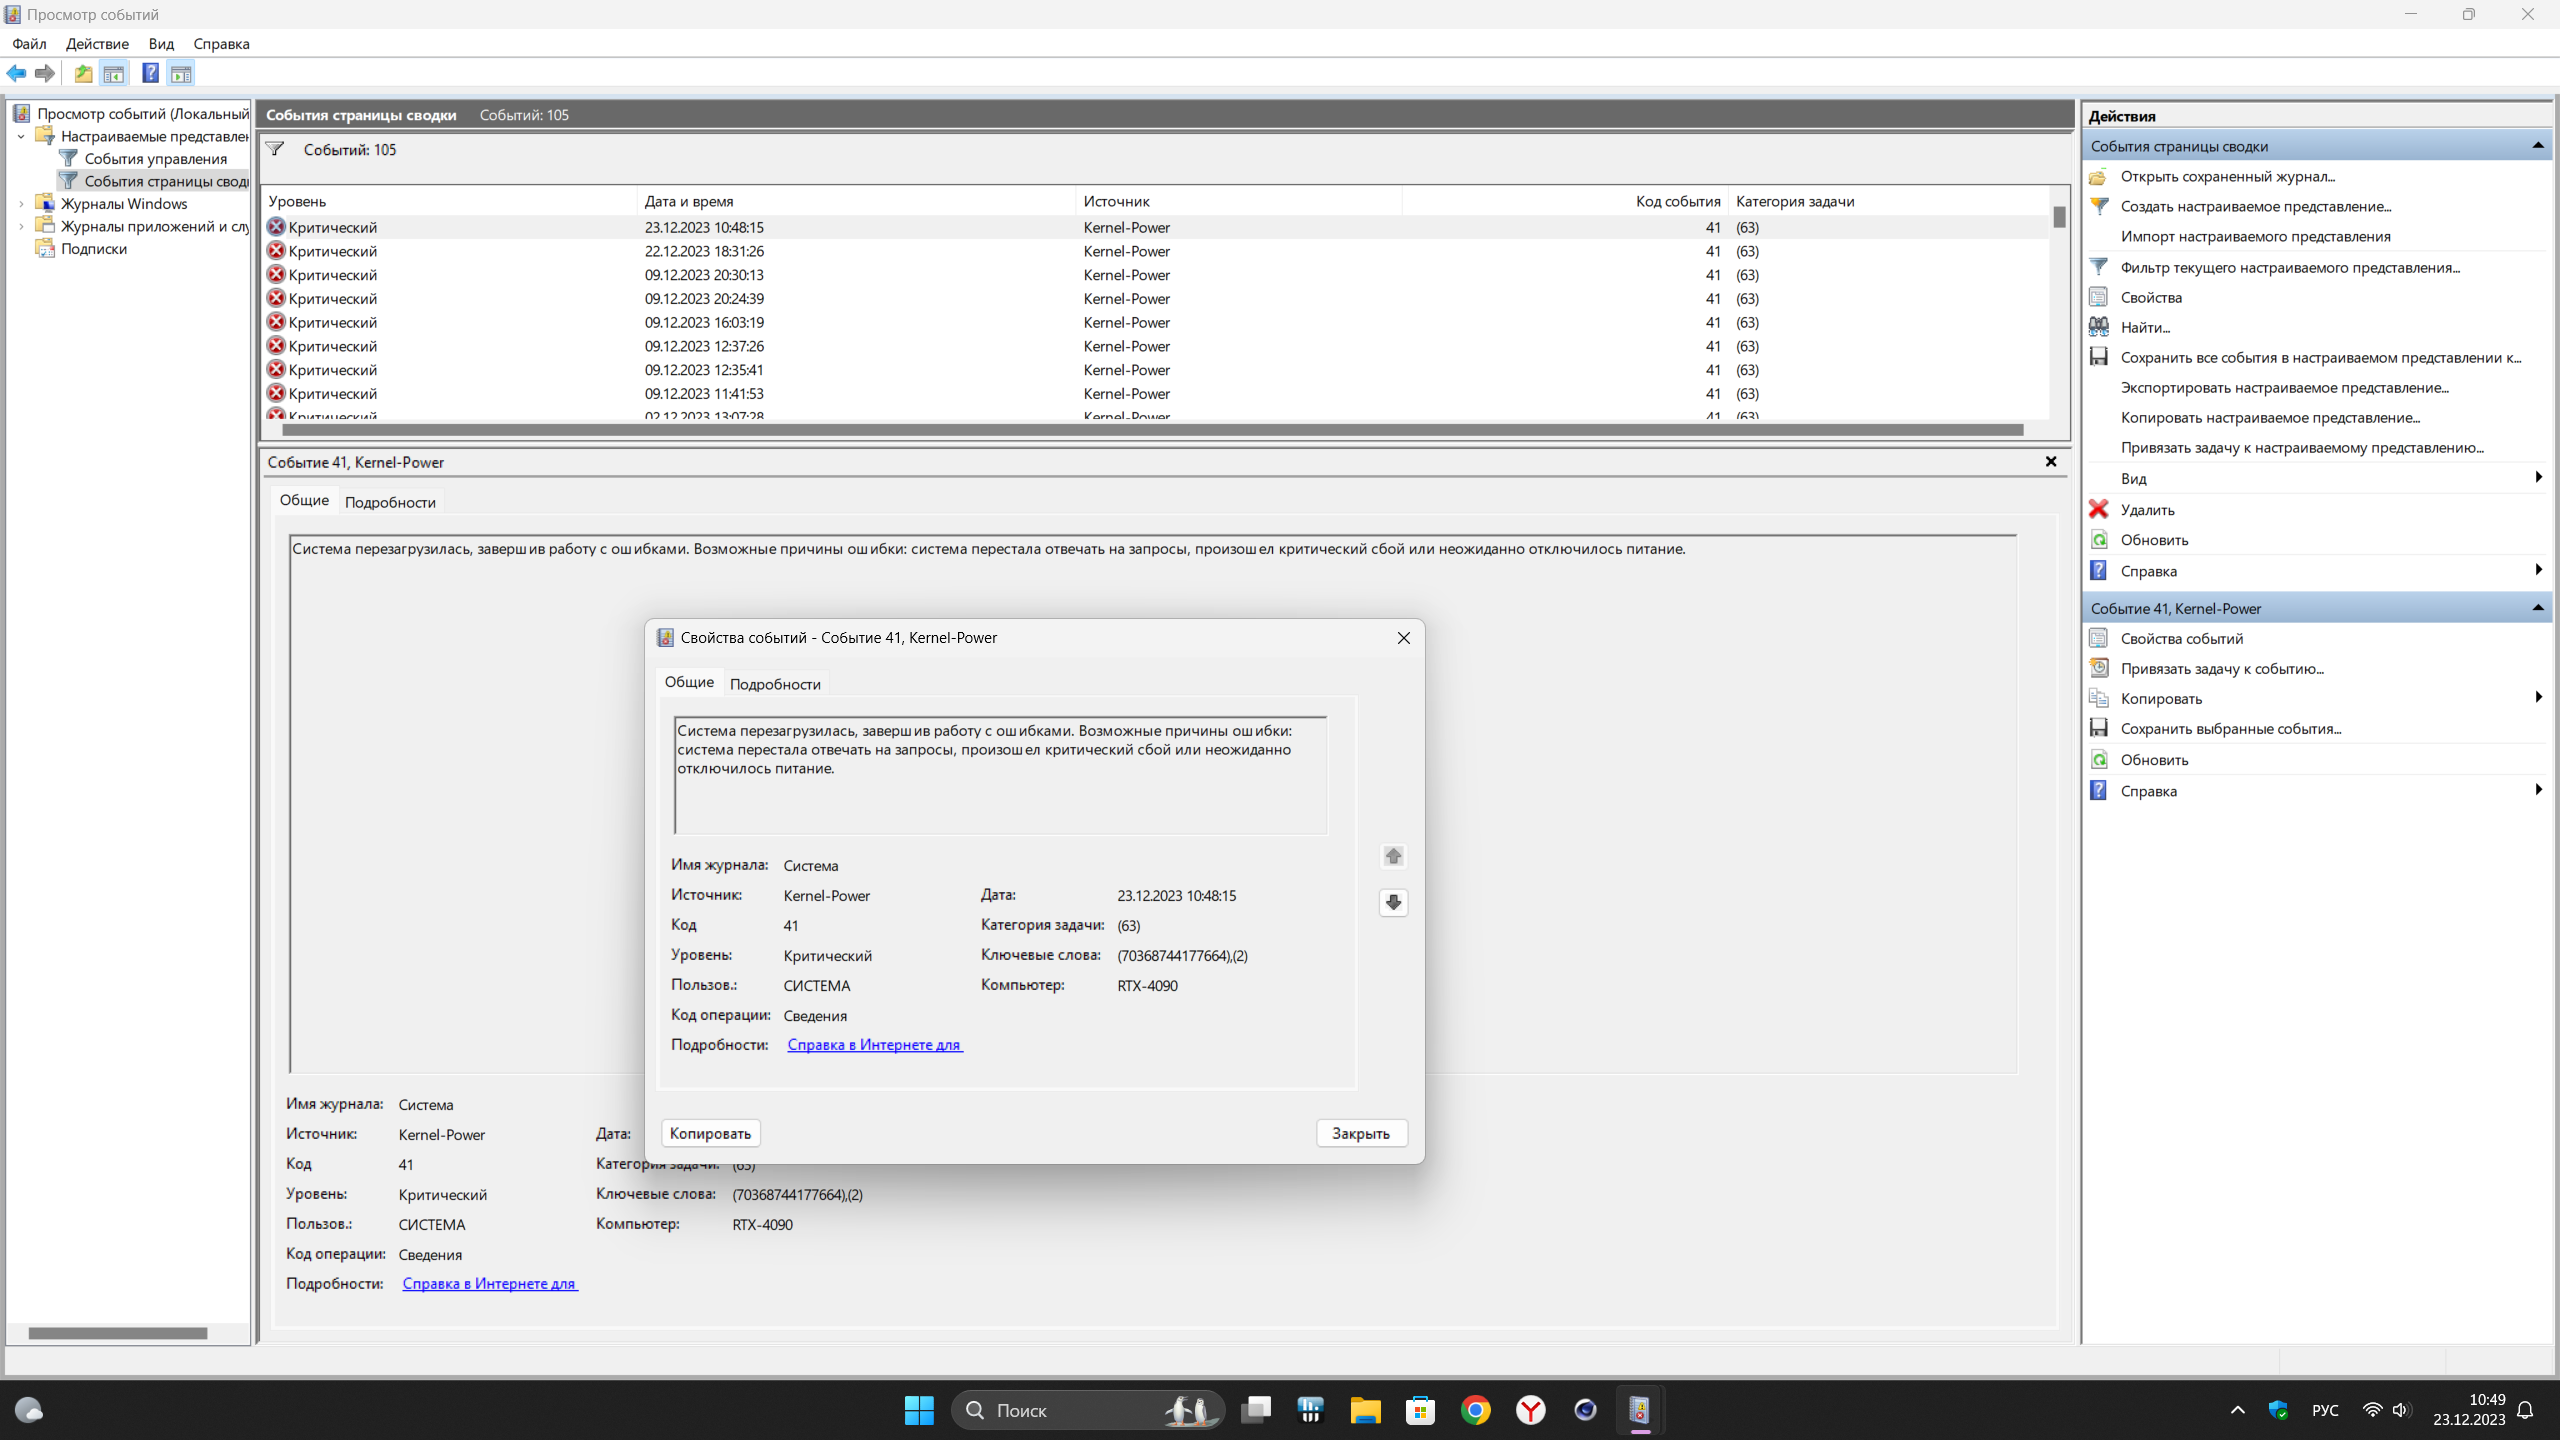
Task: Click horizontal scrollbar under events list
Action: click(1150, 431)
